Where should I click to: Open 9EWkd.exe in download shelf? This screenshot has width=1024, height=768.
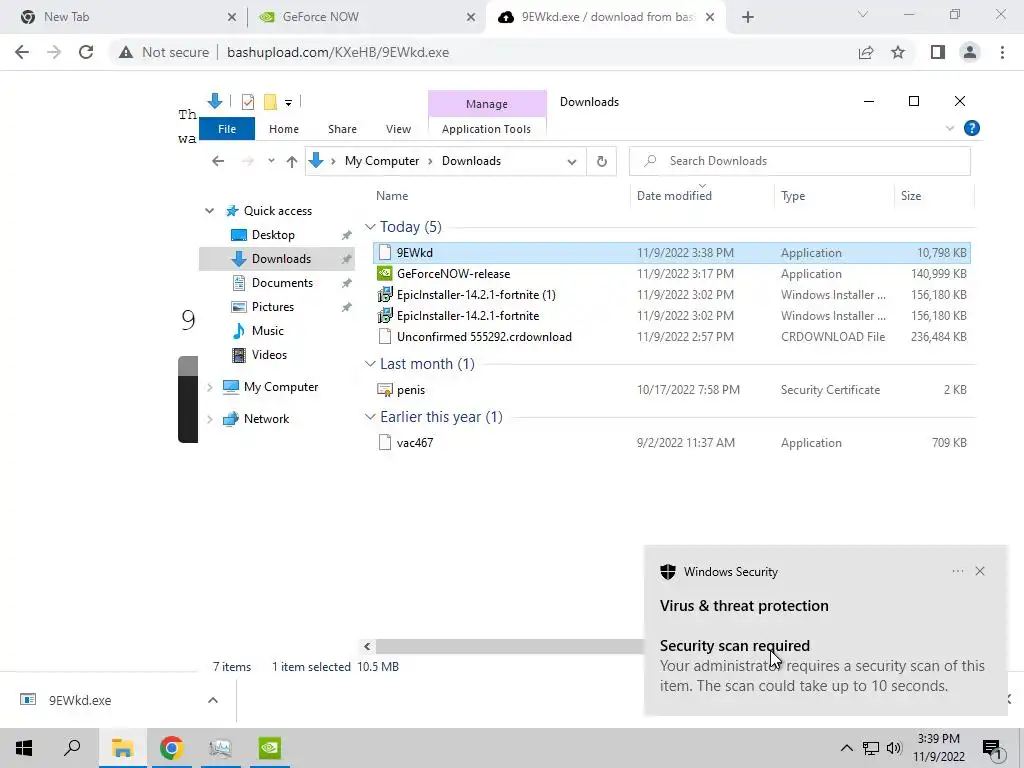pos(80,700)
